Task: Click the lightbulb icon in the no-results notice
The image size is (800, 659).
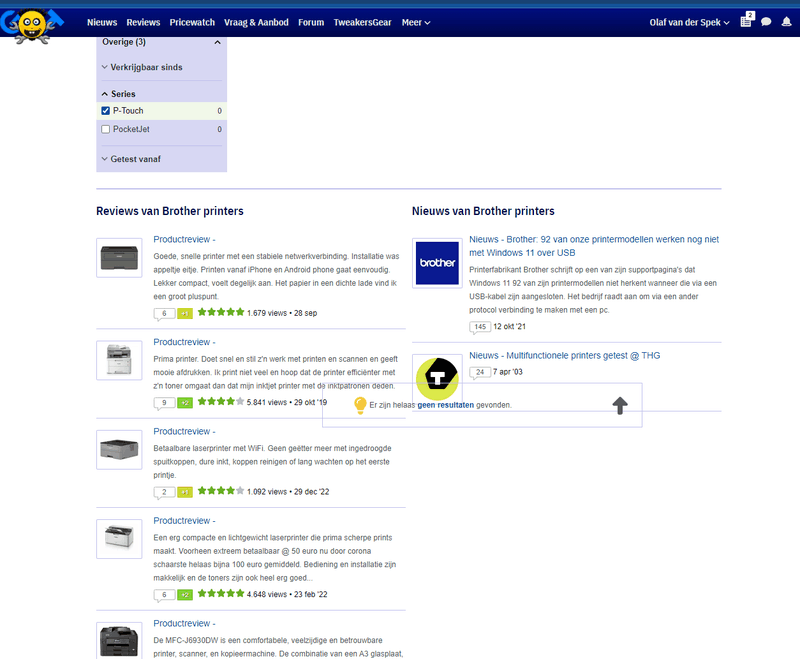Action: tap(360, 405)
